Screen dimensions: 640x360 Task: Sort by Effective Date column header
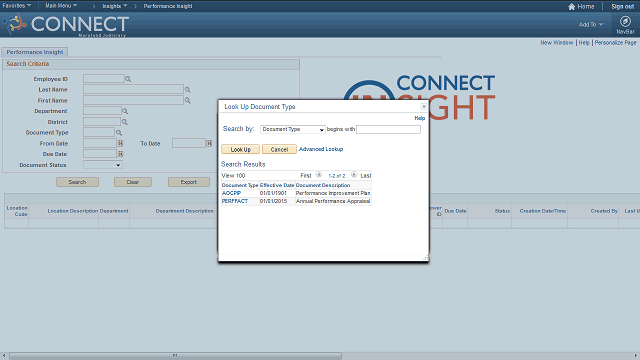pos(277,185)
